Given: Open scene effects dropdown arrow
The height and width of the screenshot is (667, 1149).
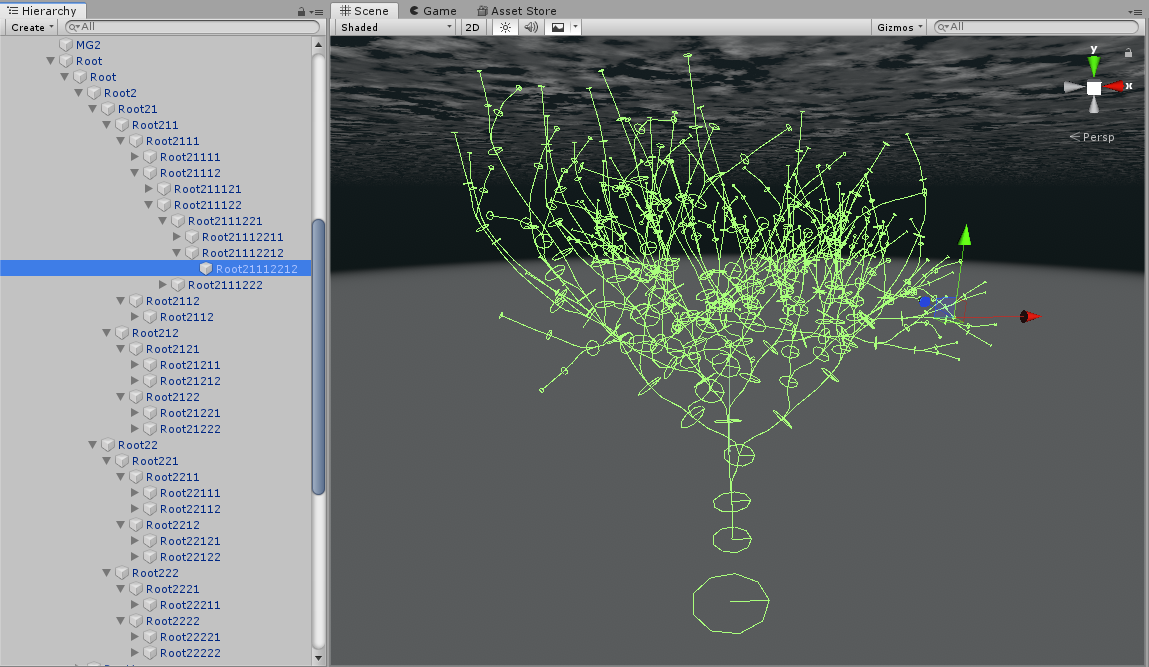Looking at the screenshot, I should click(x=575, y=27).
